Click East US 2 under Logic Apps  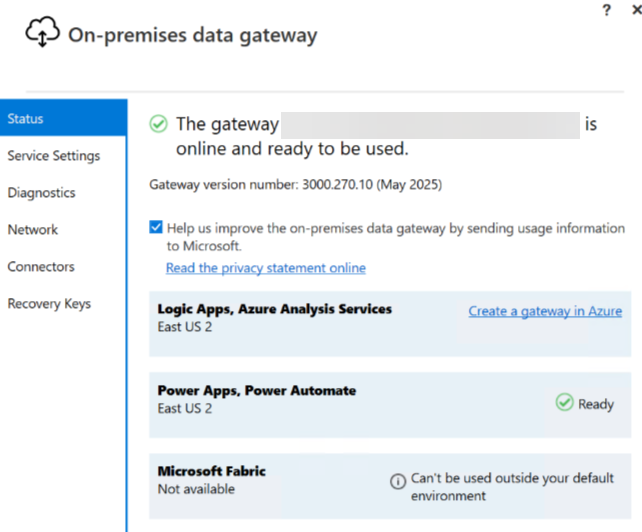coord(185,327)
